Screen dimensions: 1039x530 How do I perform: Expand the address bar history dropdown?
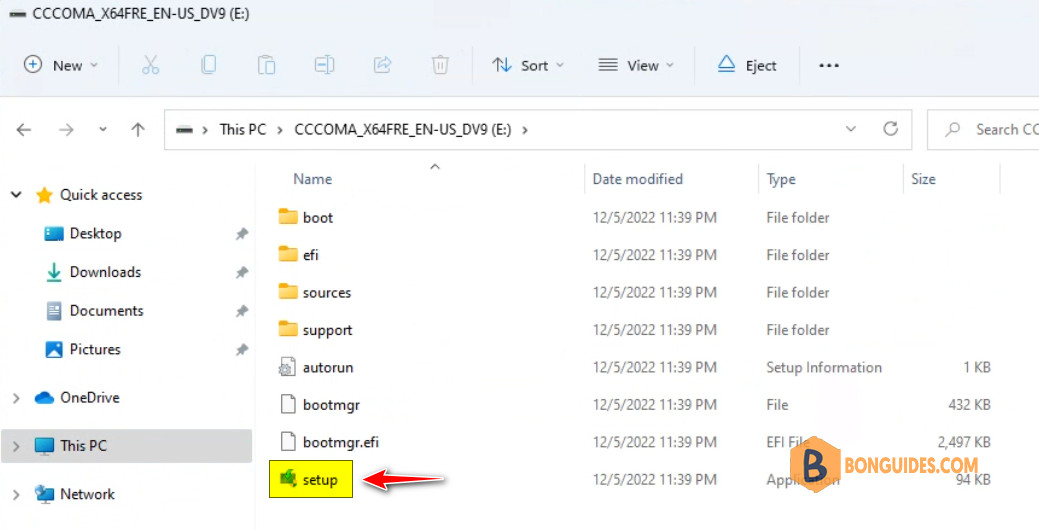(851, 129)
